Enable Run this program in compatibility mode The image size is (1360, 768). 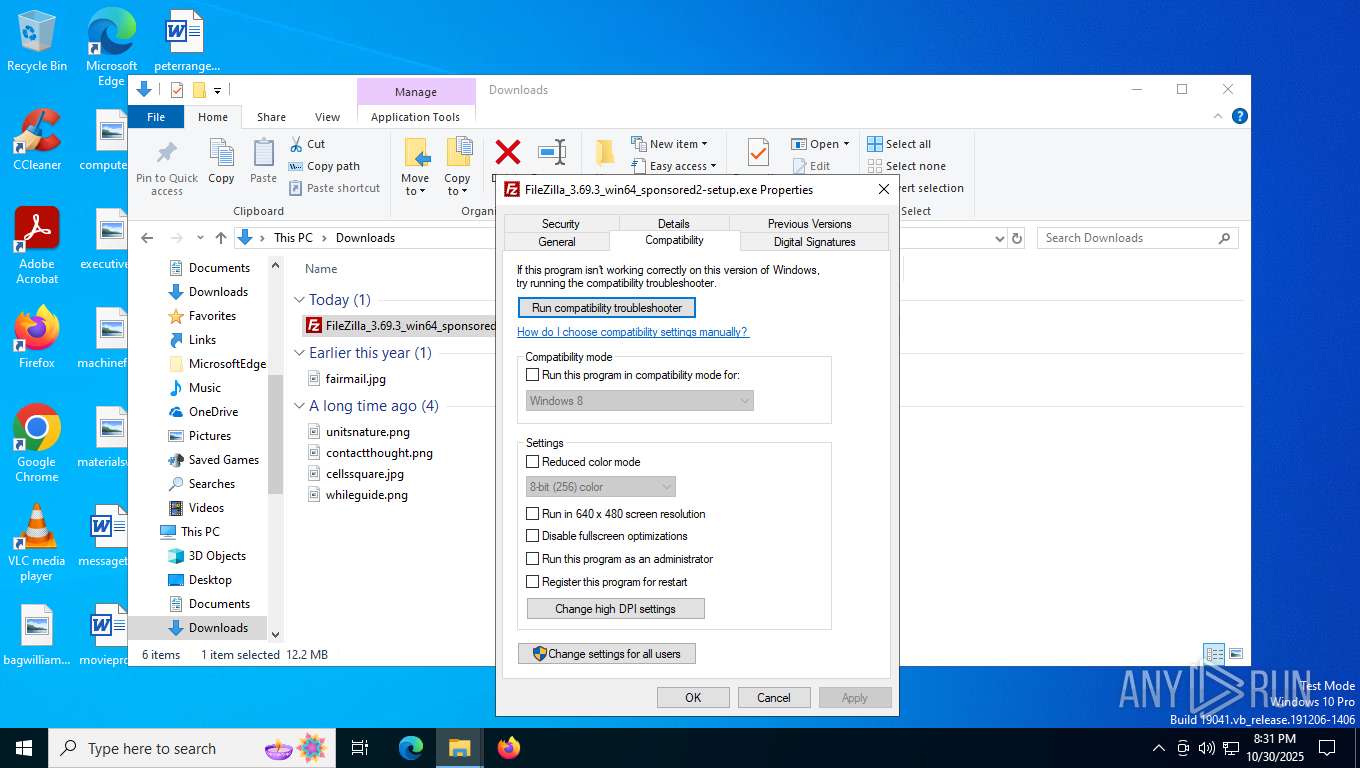pos(533,375)
